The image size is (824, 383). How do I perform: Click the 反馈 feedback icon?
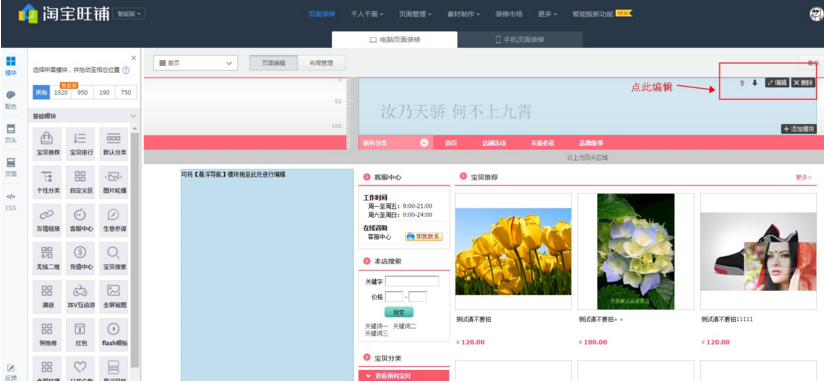(x=11, y=372)
